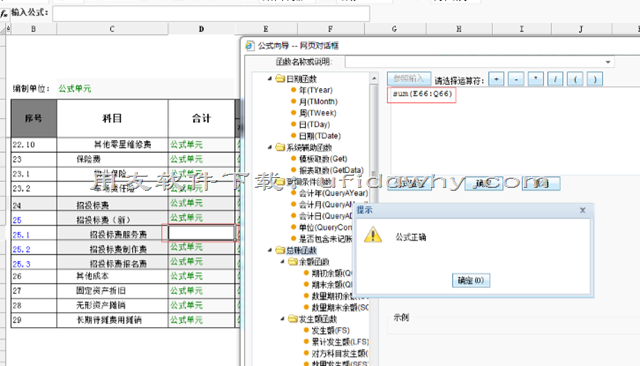
Task: Select 月(TMonth) function
Action: [x=318, y=102]
